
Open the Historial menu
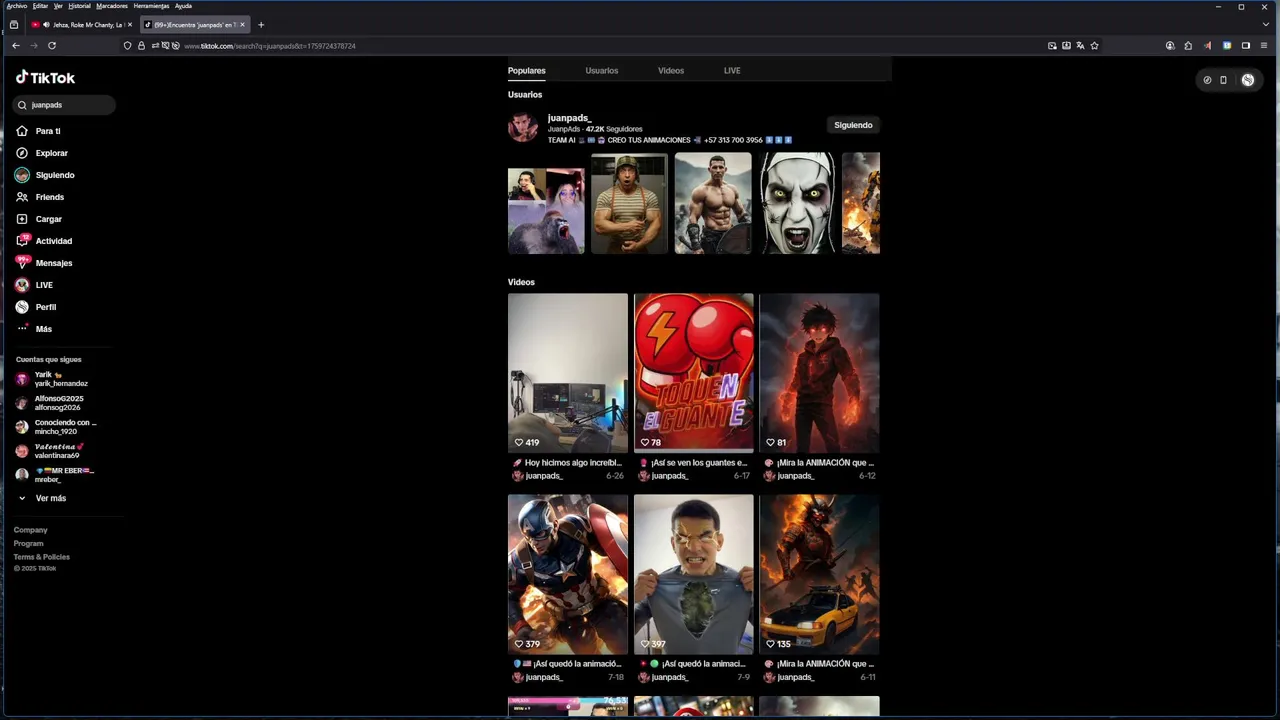79,6
